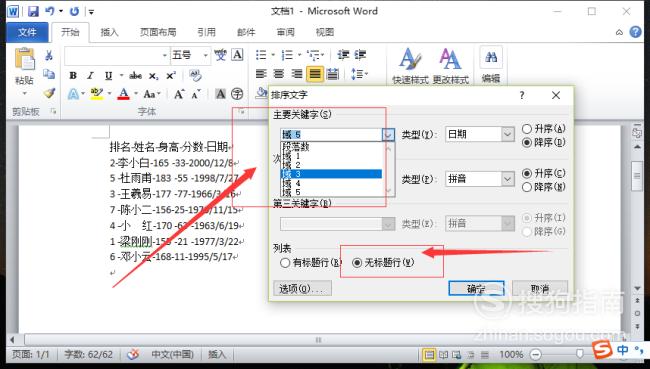Click the Paste icon in clipboard group

(x=24, y=59)
